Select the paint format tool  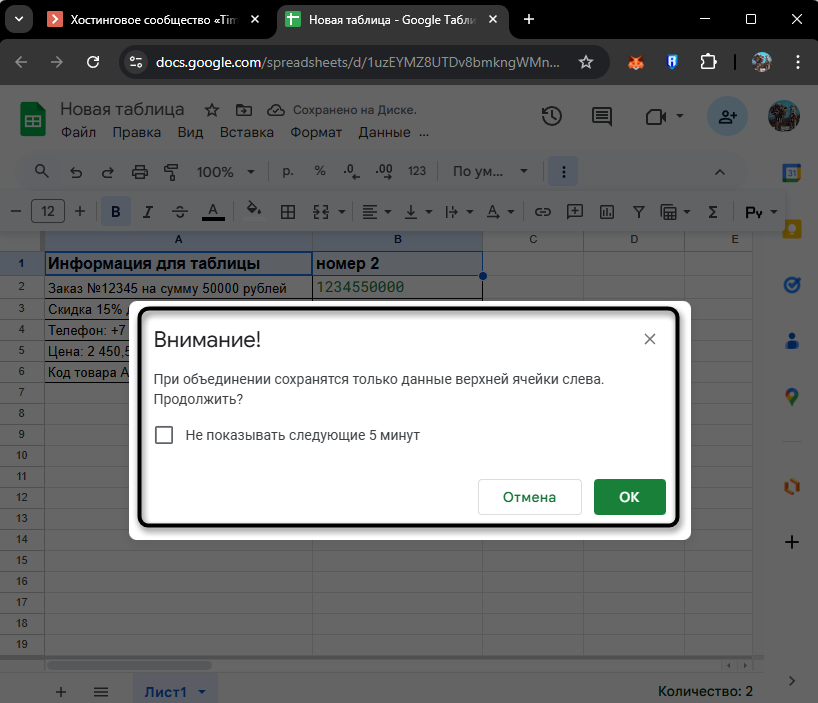click(170, 172)
